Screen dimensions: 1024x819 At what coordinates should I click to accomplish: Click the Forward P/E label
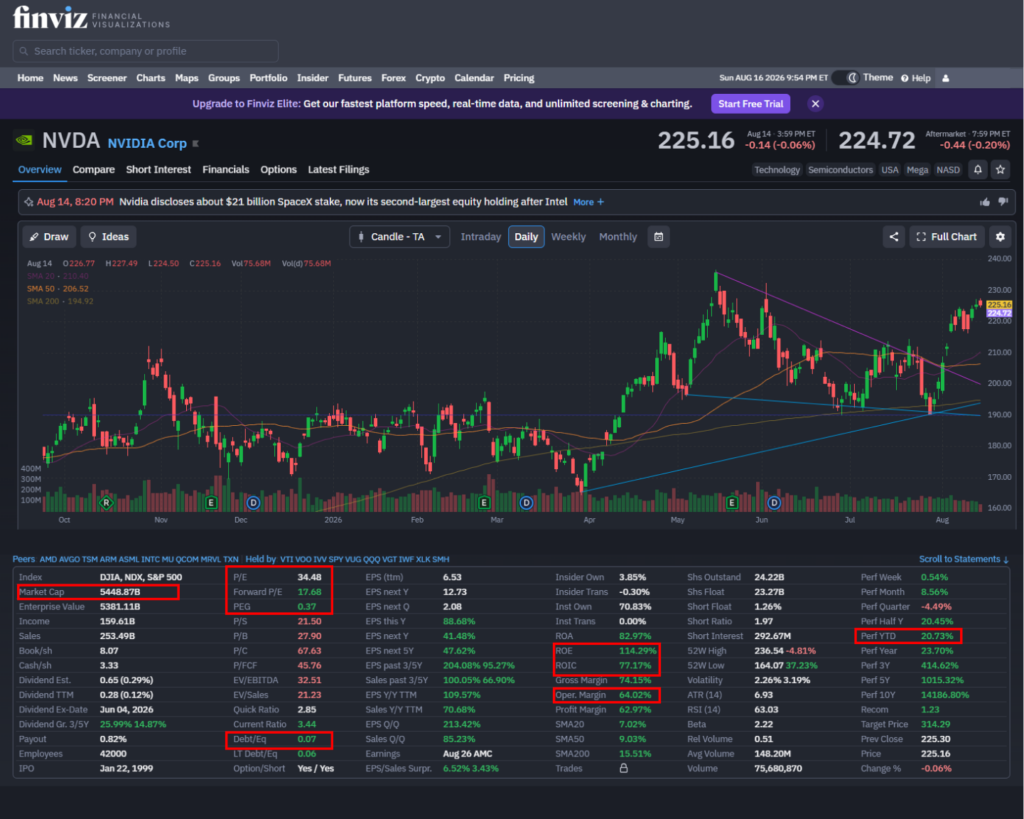[257, 592]
